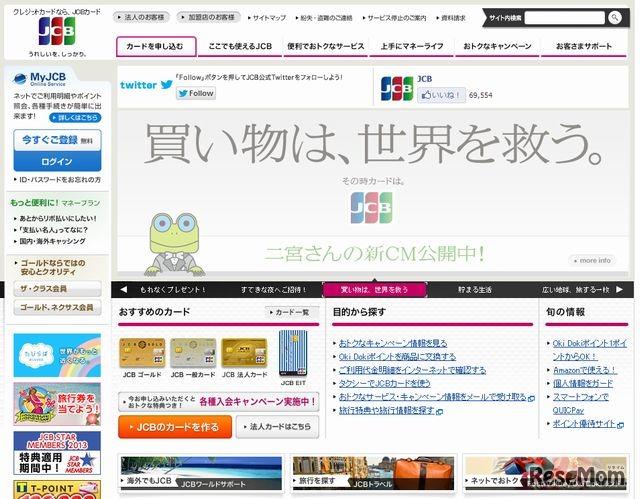Click the カード一覧 button

[291, 312]
